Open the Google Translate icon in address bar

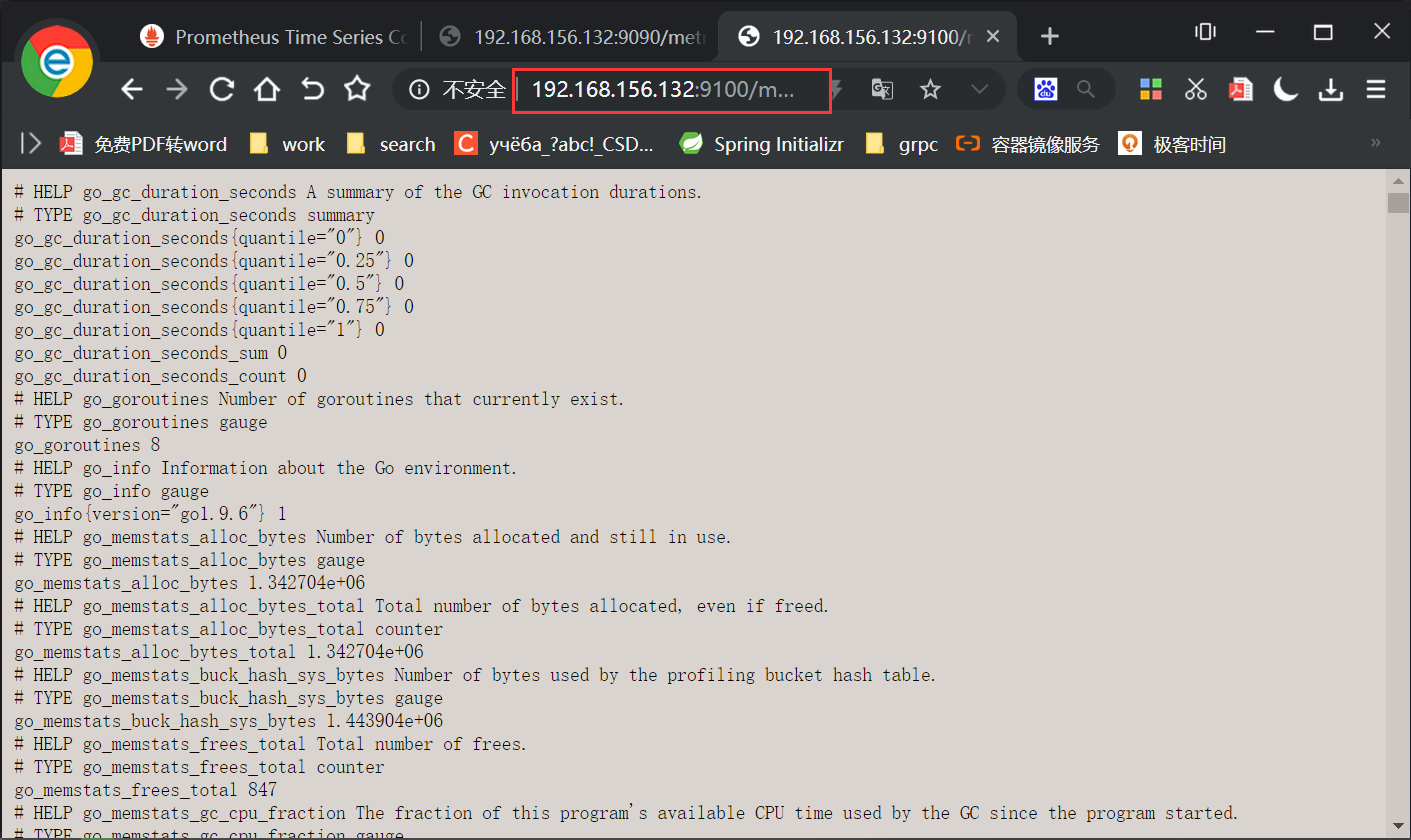click(881, 89)
